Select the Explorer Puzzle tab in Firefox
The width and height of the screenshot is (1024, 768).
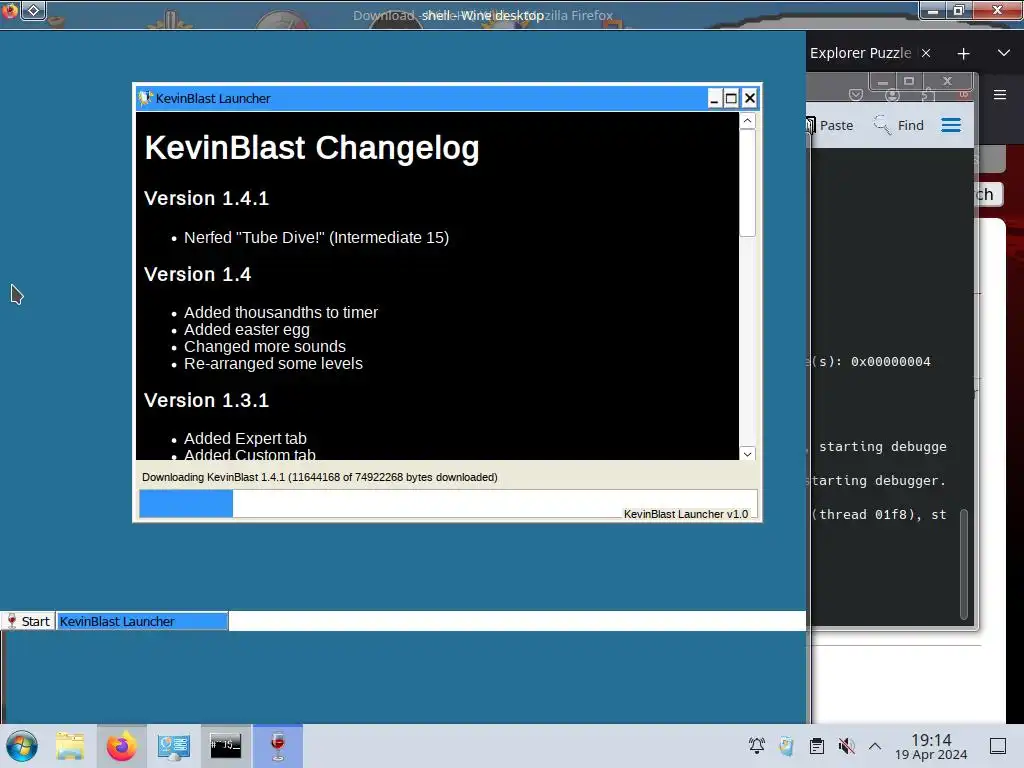tap(860, 54)
